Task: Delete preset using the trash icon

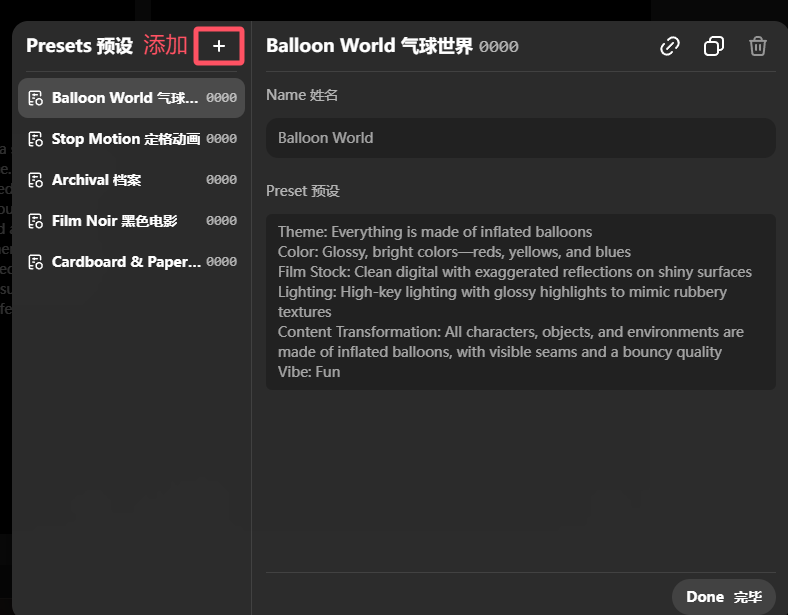Action: click(757, 46)
